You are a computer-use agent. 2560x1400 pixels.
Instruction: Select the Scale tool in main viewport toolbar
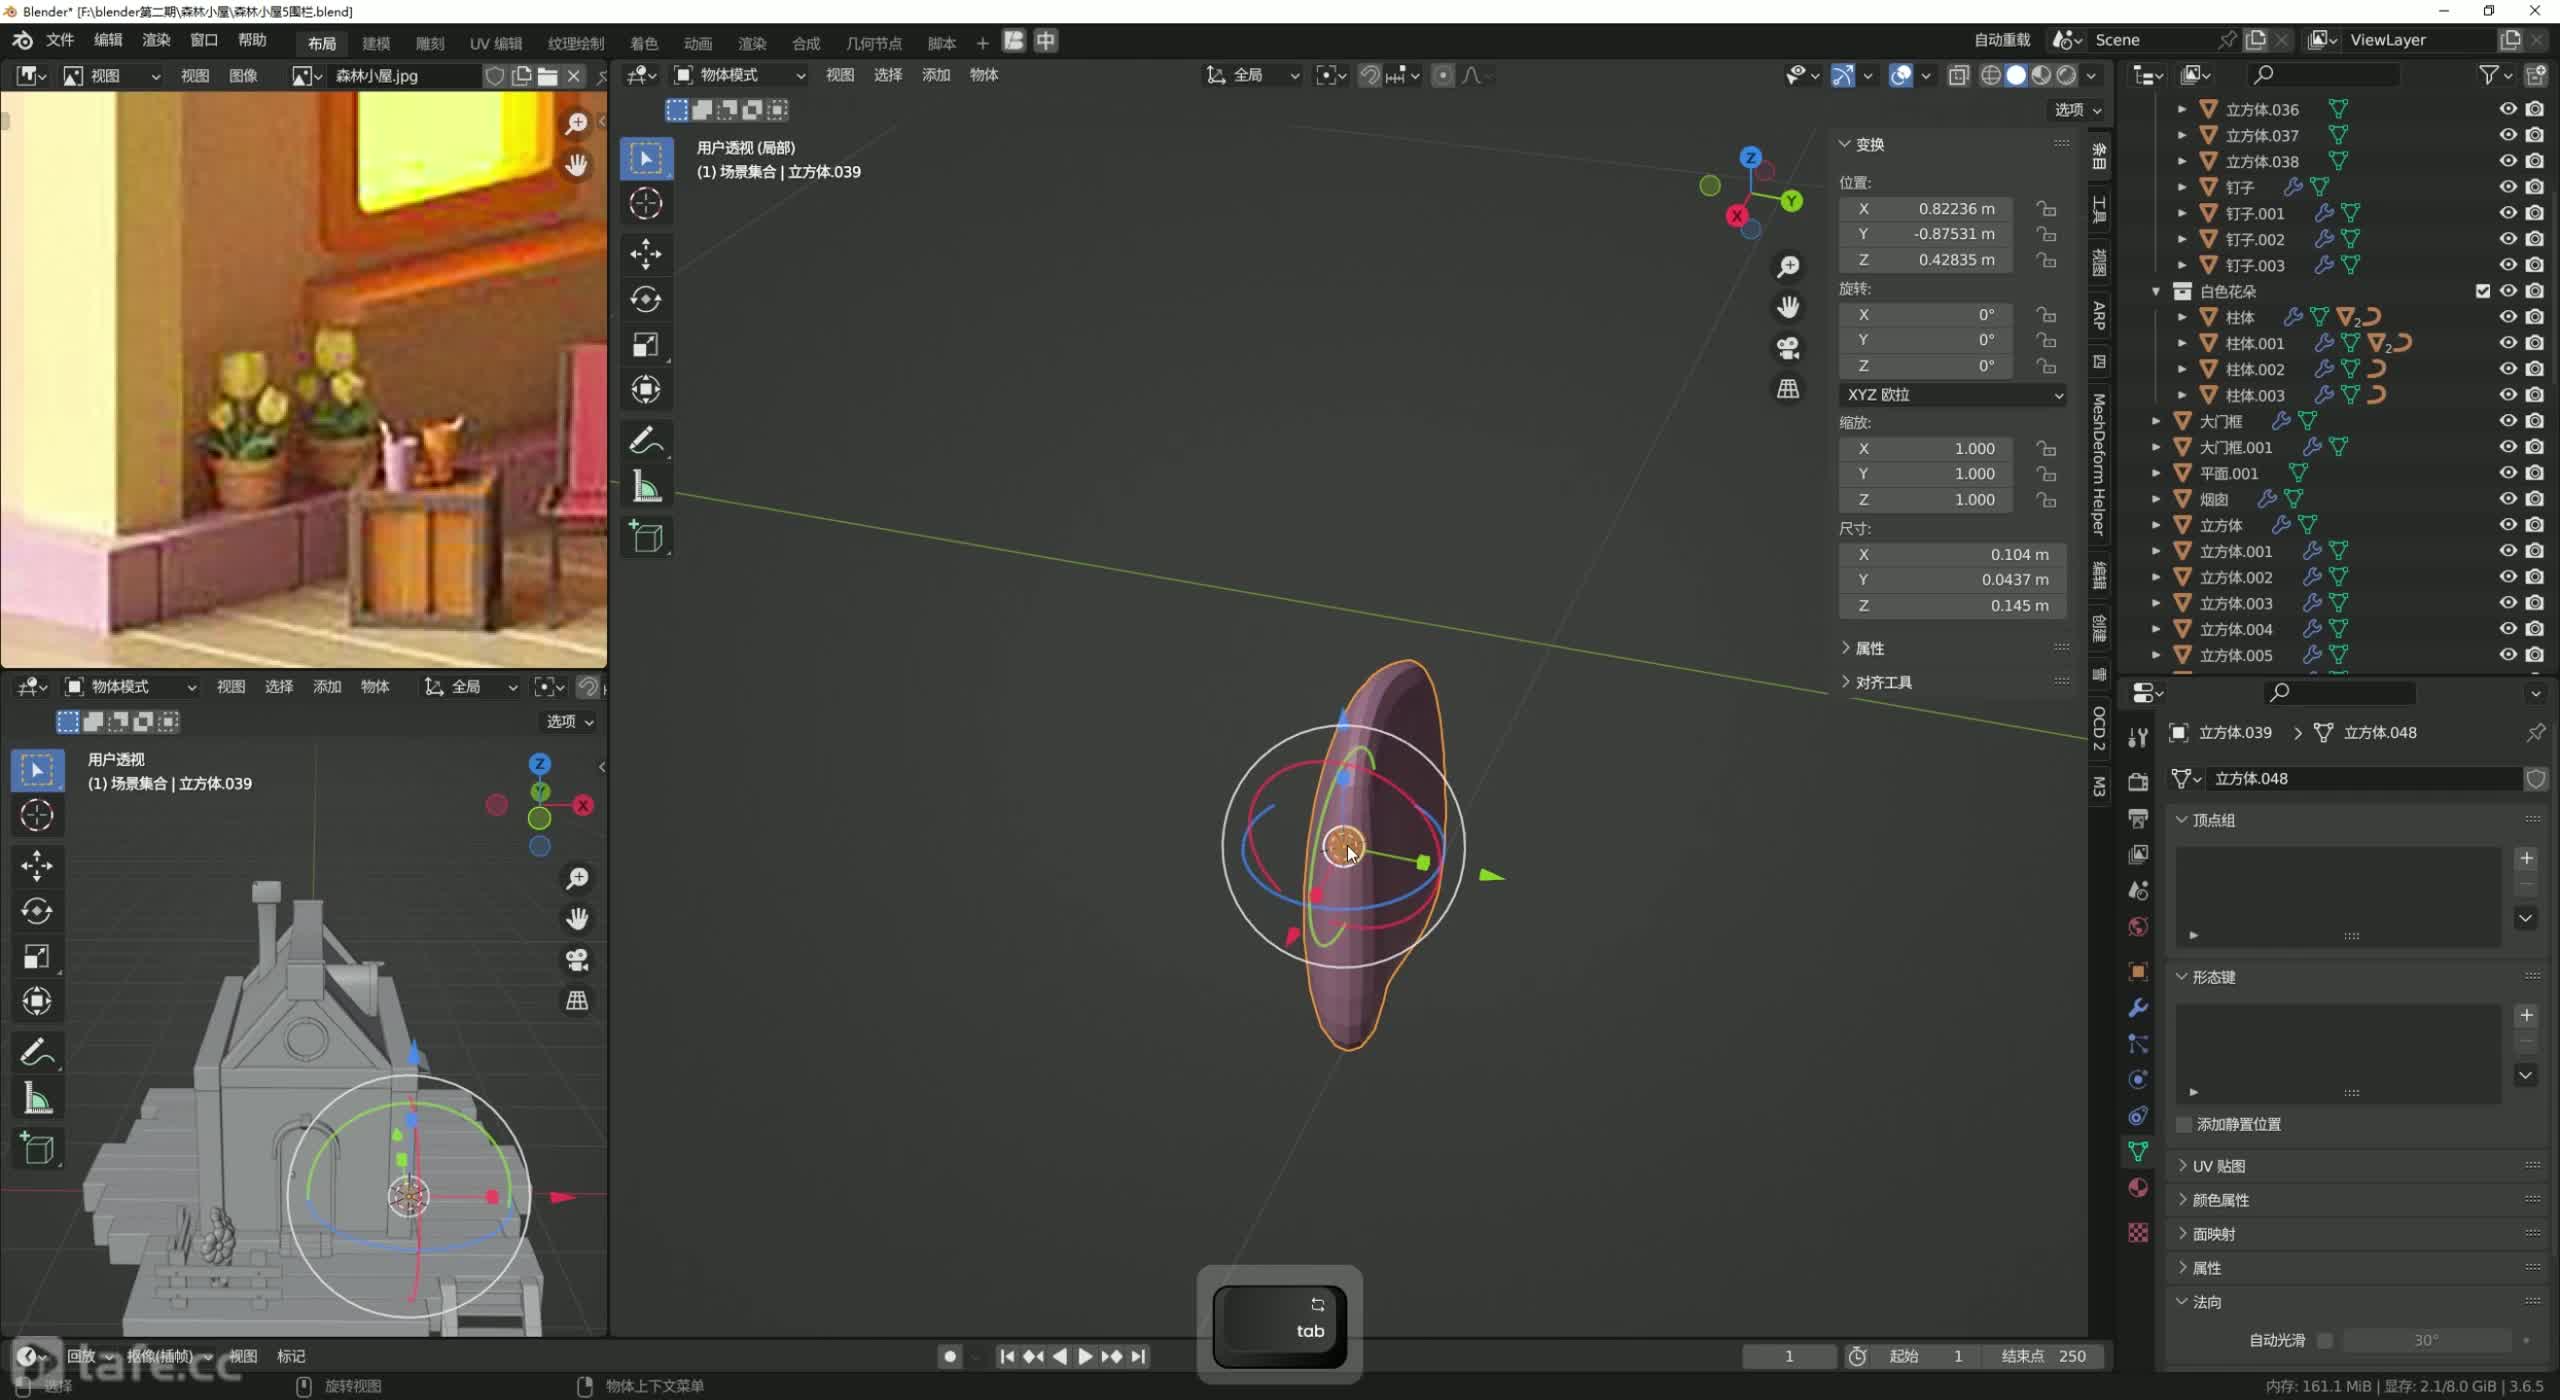[646, 345]
